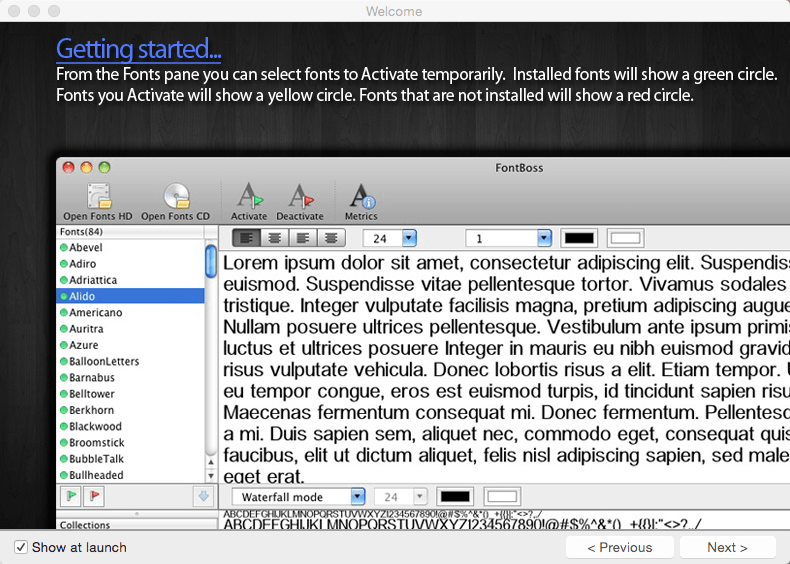Select the BalloonLetters font in the list

[x=130, y=361]
